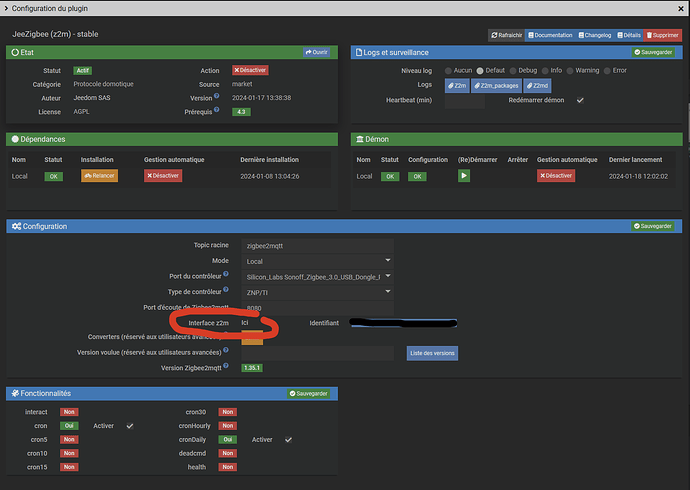Image resolution: width=690 pixels, height=490 pixels.
Task: Click the Non badge for deadcmd
Action: coord(228,453)
